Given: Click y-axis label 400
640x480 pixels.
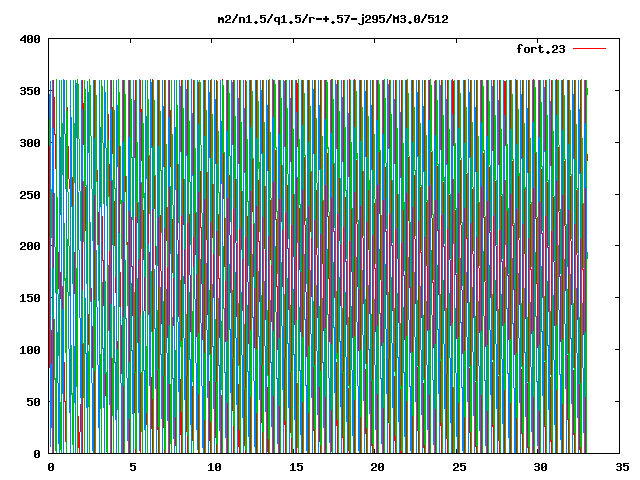Looking at the screenshot, I should click(x=30, y=39).
